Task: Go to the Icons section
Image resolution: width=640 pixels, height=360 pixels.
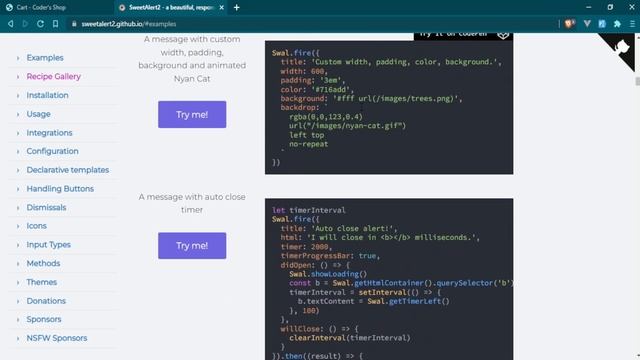Action: [36, 226]
